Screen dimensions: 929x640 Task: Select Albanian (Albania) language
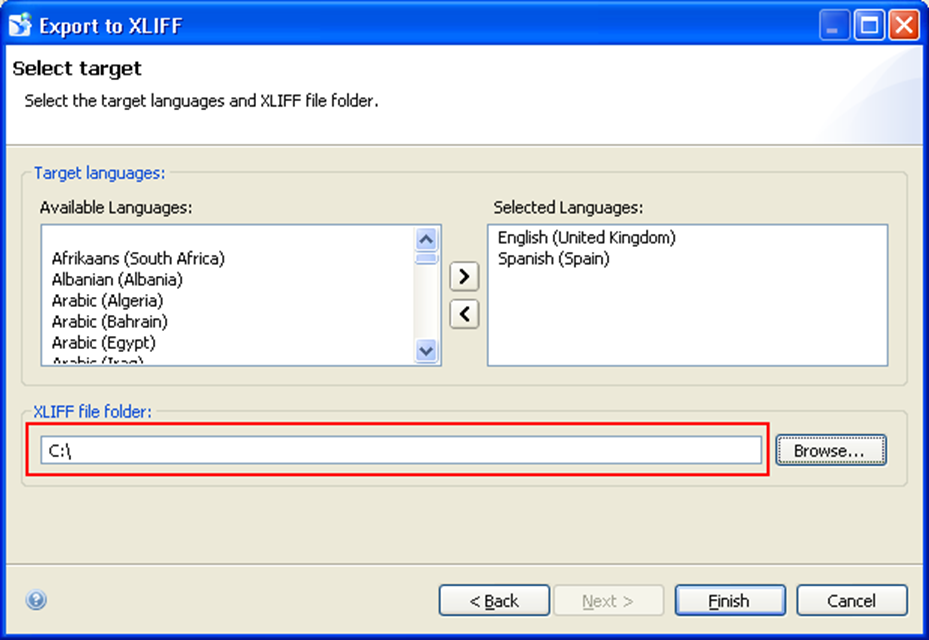point(117,279)
